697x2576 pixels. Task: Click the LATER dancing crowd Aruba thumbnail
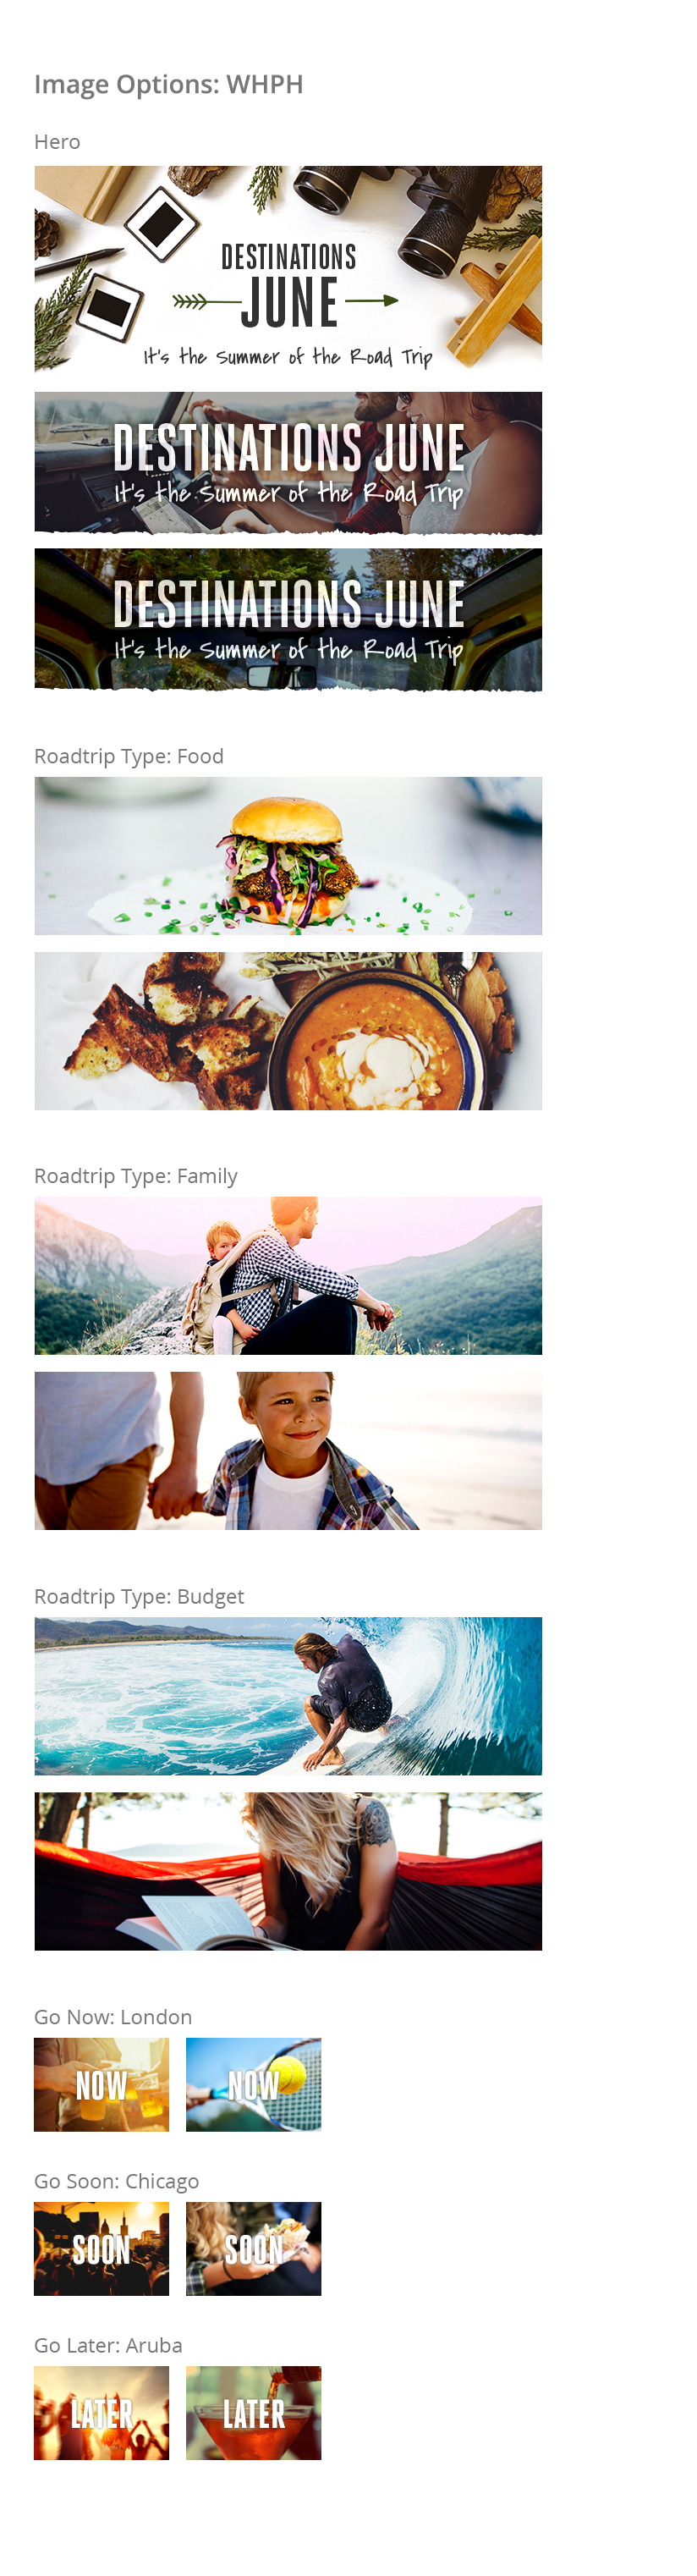[101, 2413]
